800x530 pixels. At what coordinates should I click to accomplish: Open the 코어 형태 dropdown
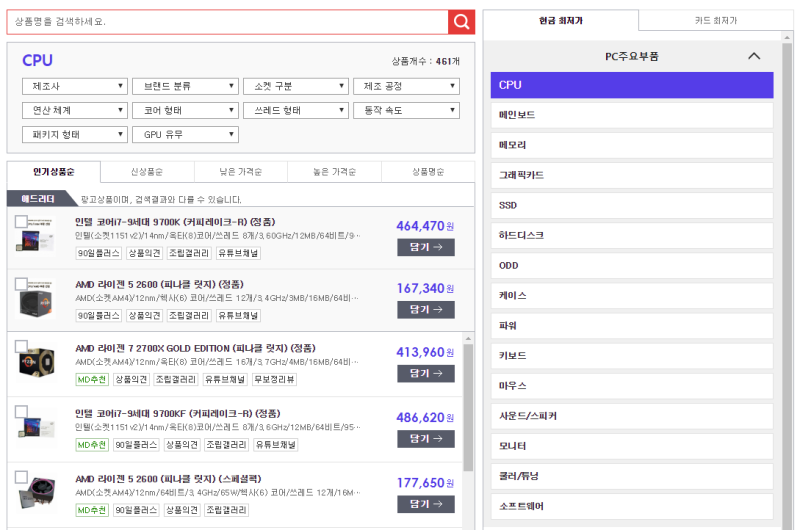(185, 110)
